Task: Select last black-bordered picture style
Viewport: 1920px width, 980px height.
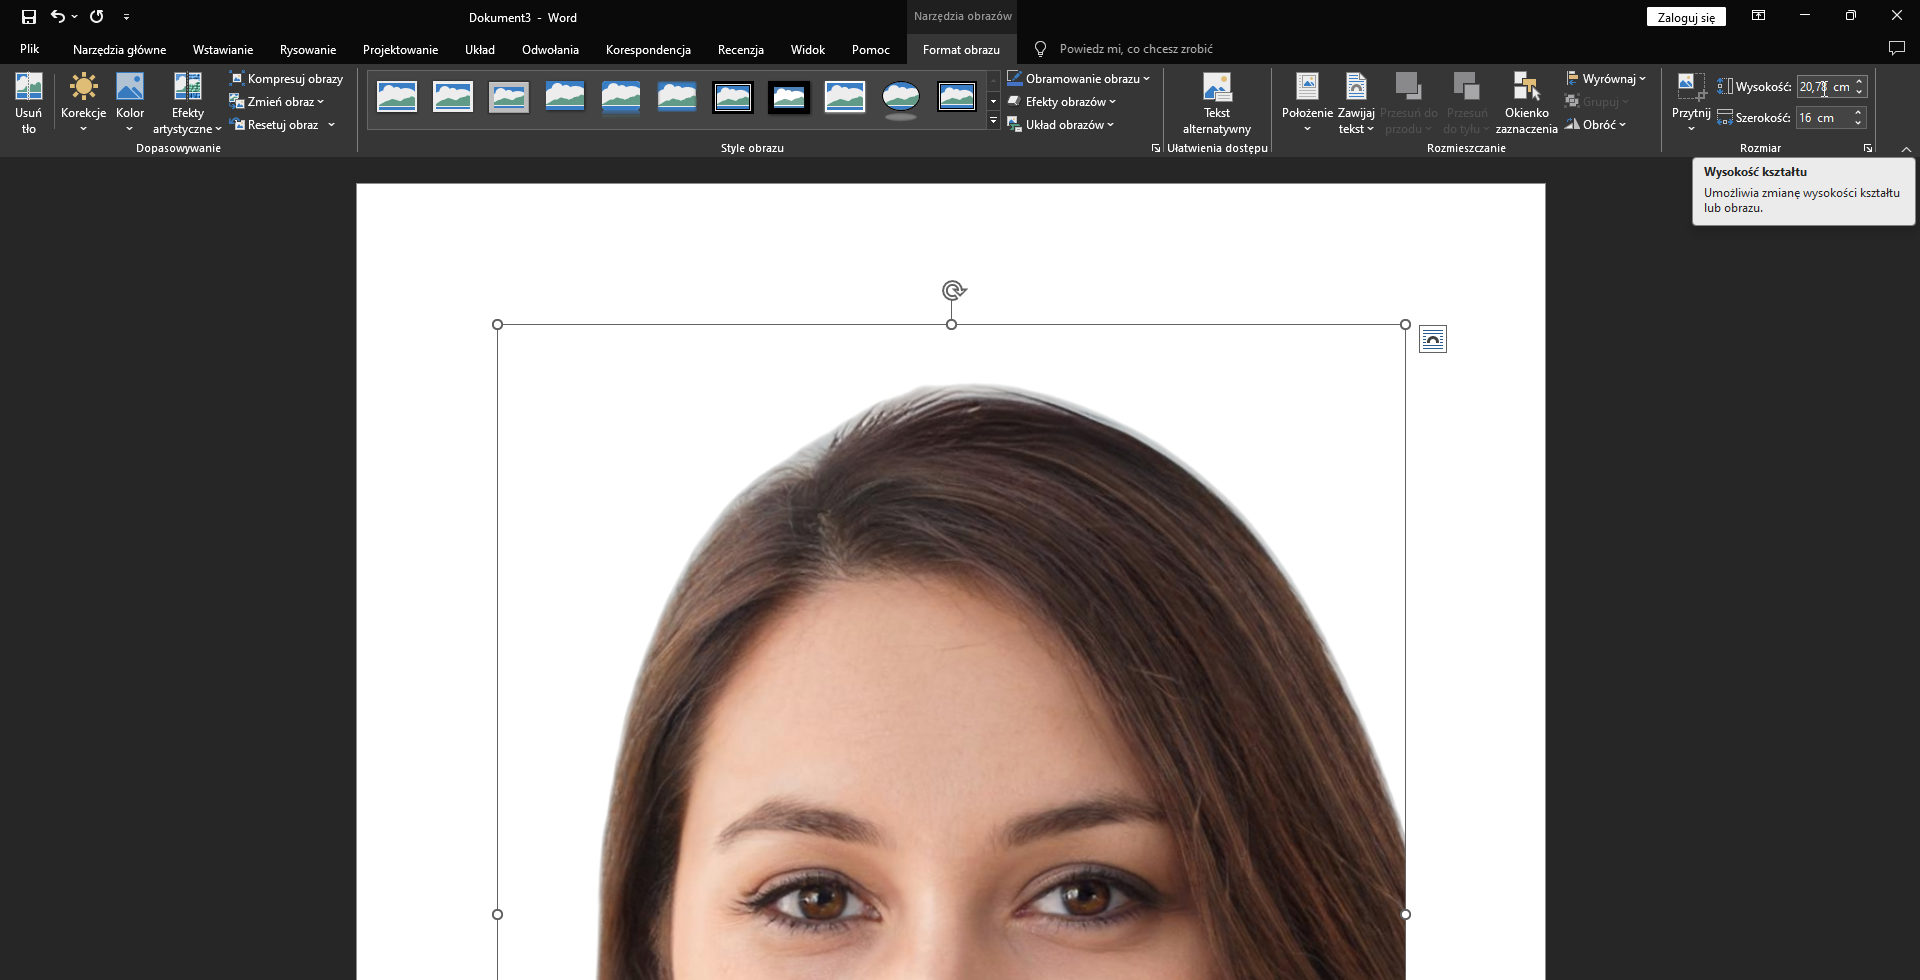Action: point(957,97)
